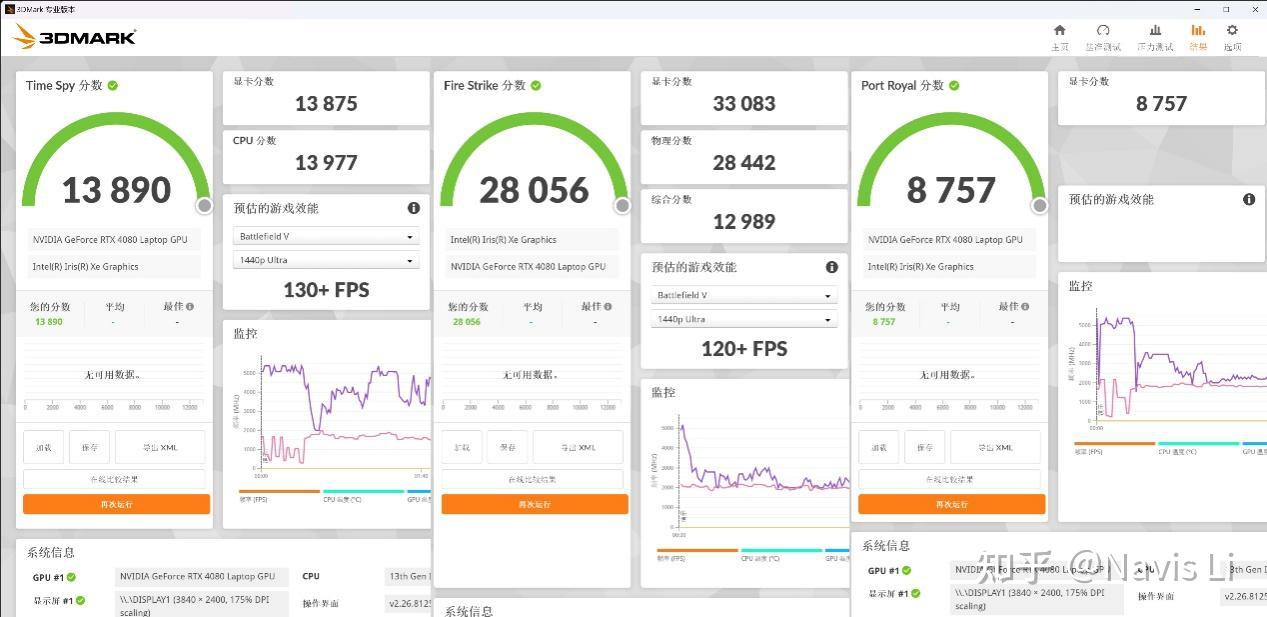Click the green validation check next to Fire Strike score
Image resolution: width=1267 pixels, height=617 pixels.
pyautogui.click(x=536, y=86)
